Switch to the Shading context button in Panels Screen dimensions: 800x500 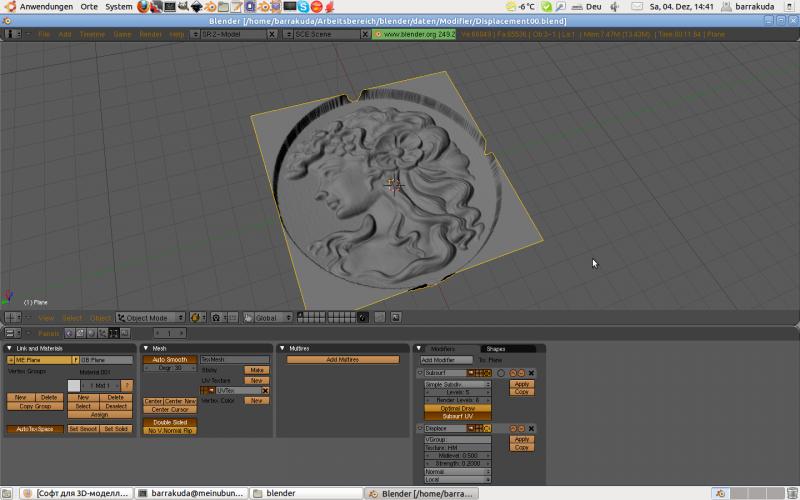(91, 333)
